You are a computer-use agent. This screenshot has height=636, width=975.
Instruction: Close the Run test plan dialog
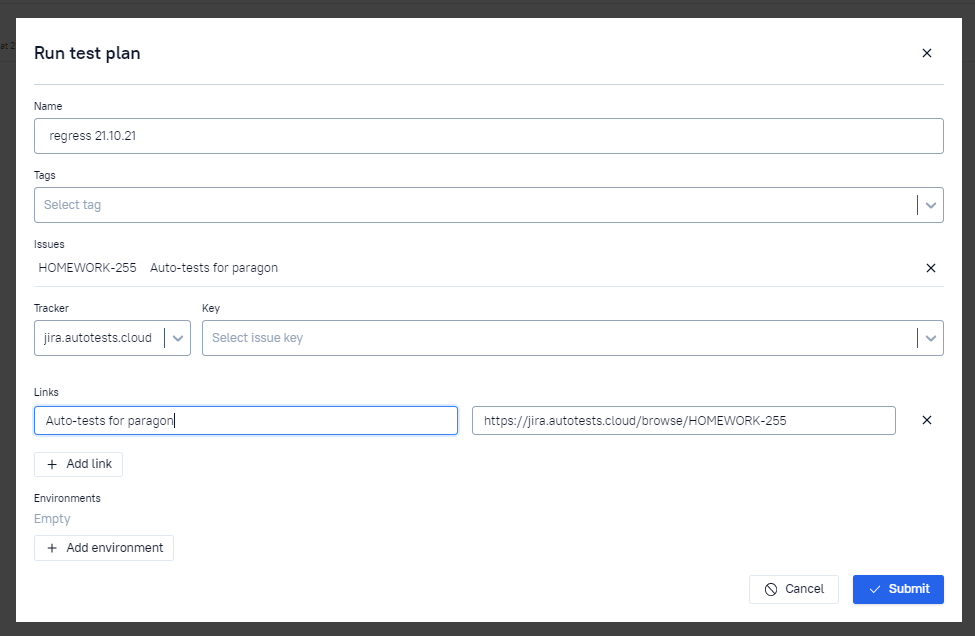pyautogui.click(x=926, y=53)
